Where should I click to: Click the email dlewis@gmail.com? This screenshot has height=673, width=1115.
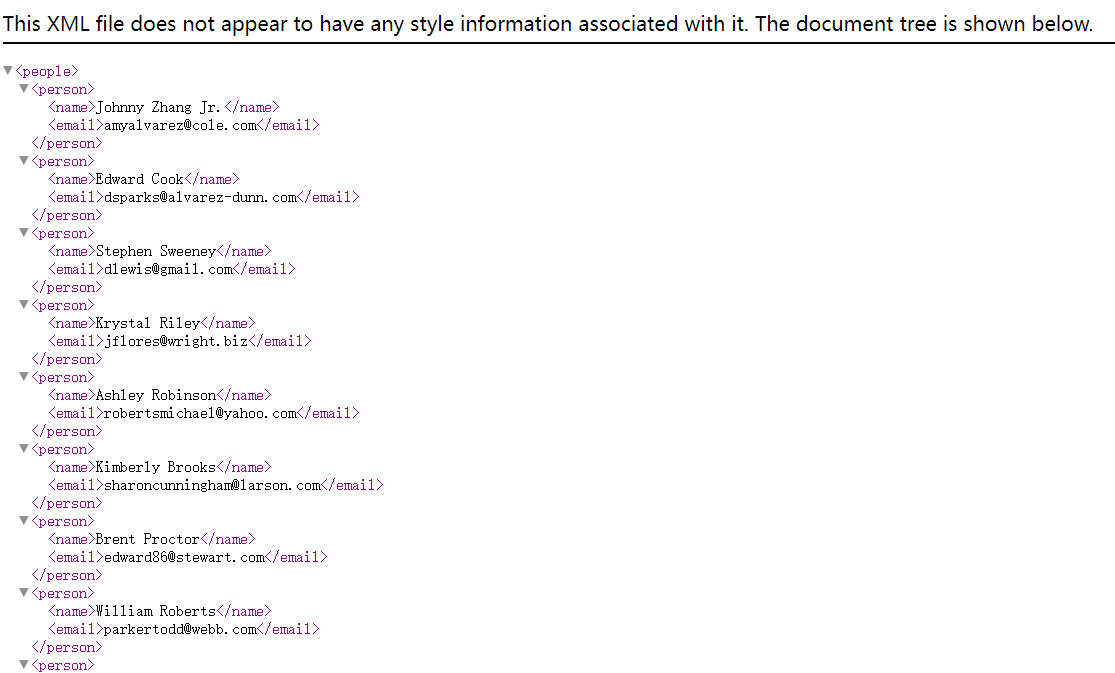(x=169, y=269)
